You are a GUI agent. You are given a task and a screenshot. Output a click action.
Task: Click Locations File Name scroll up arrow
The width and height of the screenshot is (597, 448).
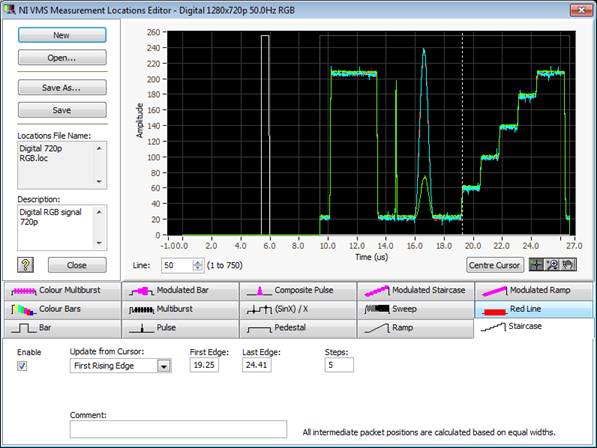pos(99,148)
